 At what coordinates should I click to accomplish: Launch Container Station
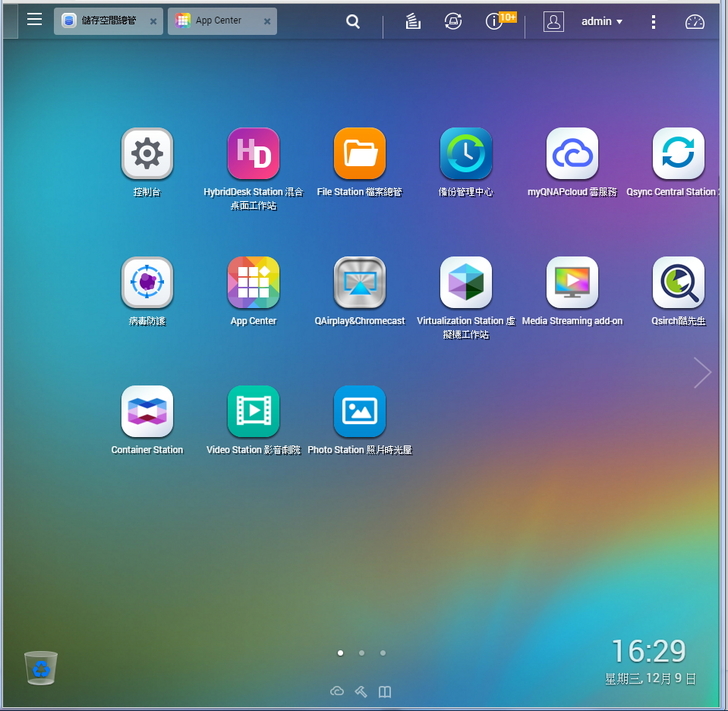coord(147,411)
